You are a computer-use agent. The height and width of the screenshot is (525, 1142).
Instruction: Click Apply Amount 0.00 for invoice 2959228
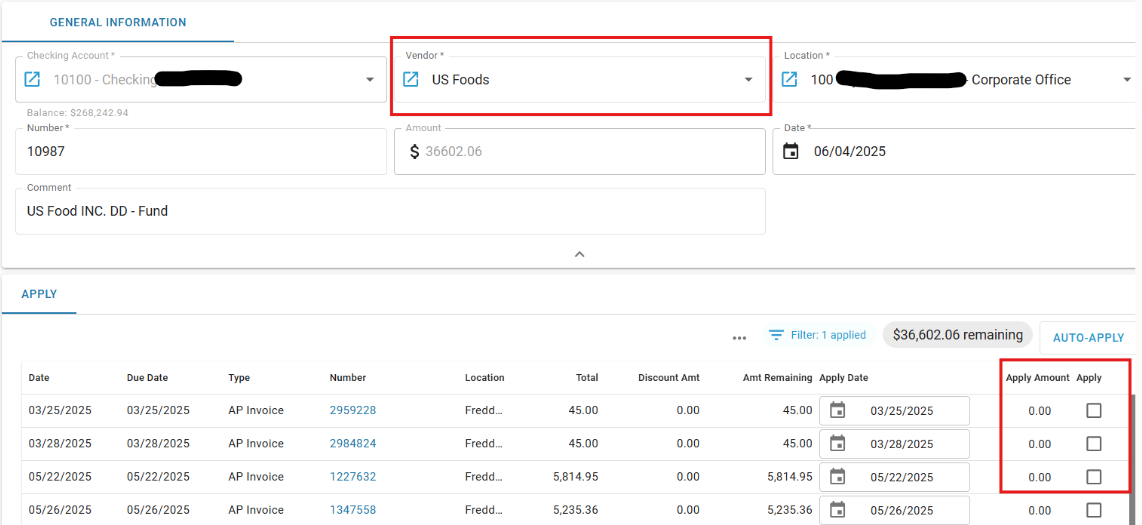1040,411
